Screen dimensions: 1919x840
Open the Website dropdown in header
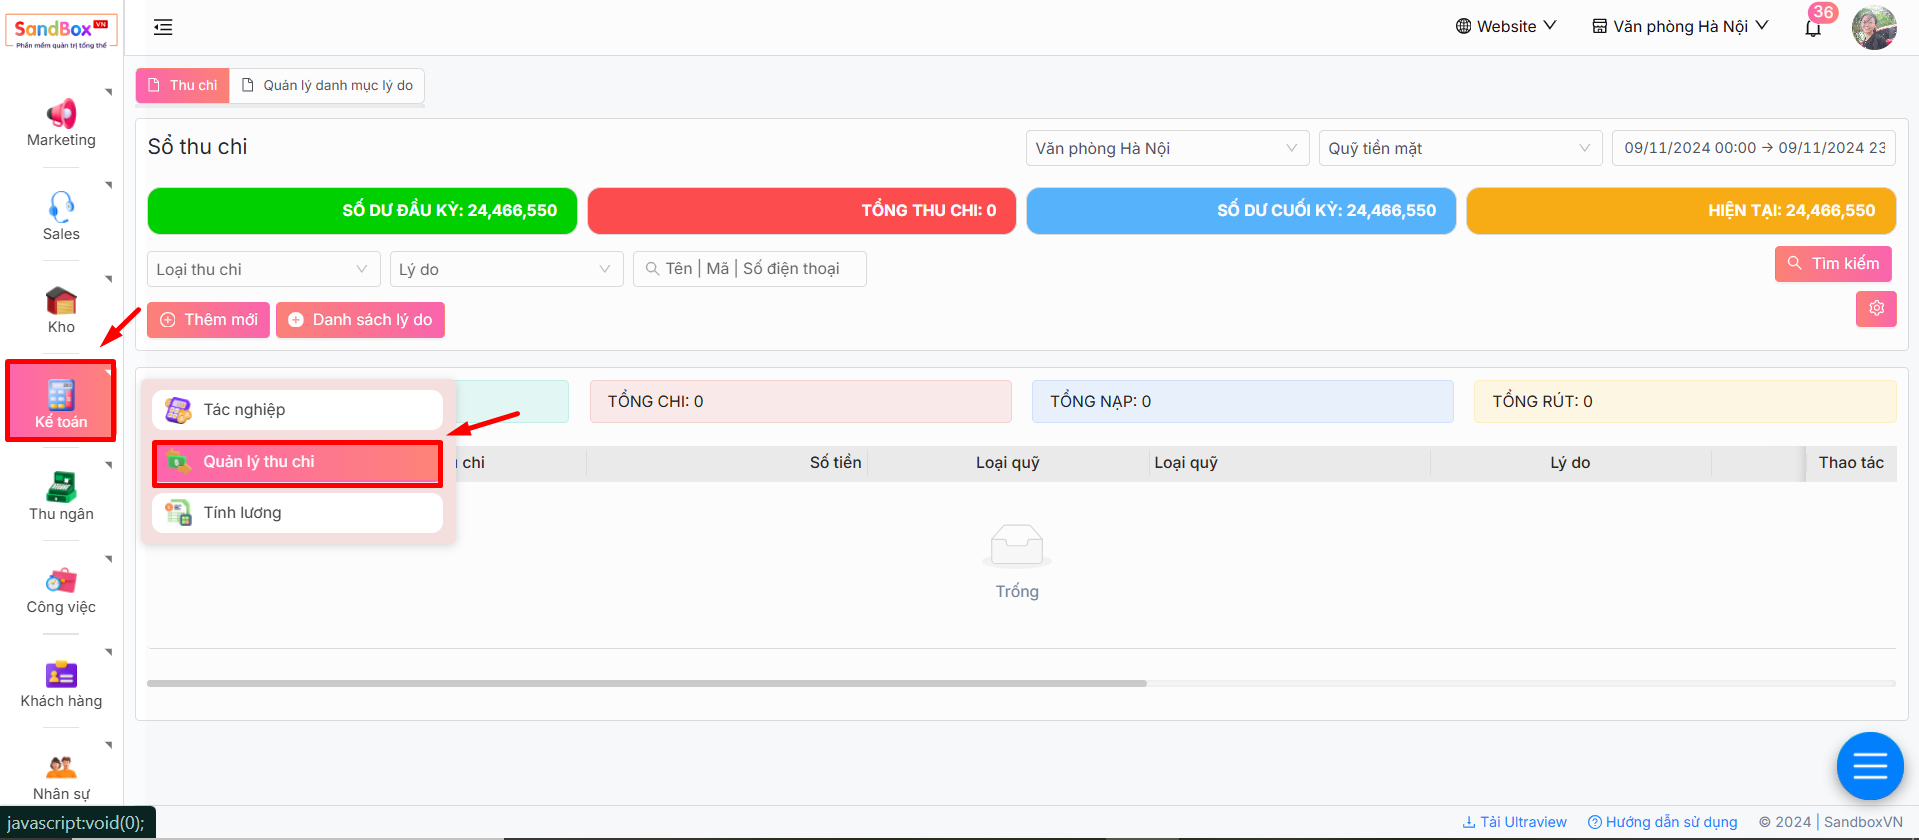click(x=1506, y=26)
